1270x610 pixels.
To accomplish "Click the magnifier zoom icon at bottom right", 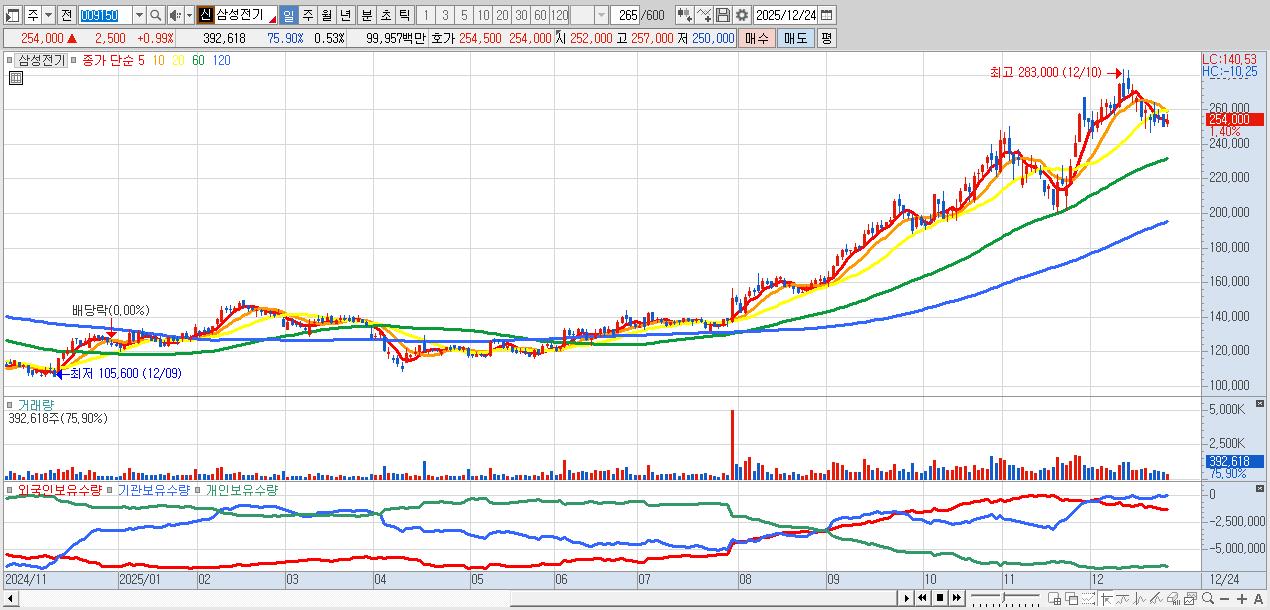I will [1208, 598].
